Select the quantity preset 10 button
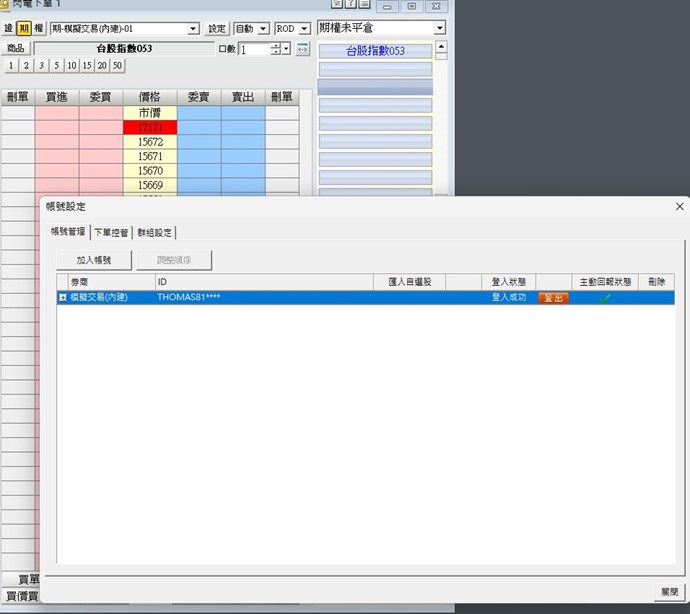Viewport: 690px width, 614px height. [72, 66]
